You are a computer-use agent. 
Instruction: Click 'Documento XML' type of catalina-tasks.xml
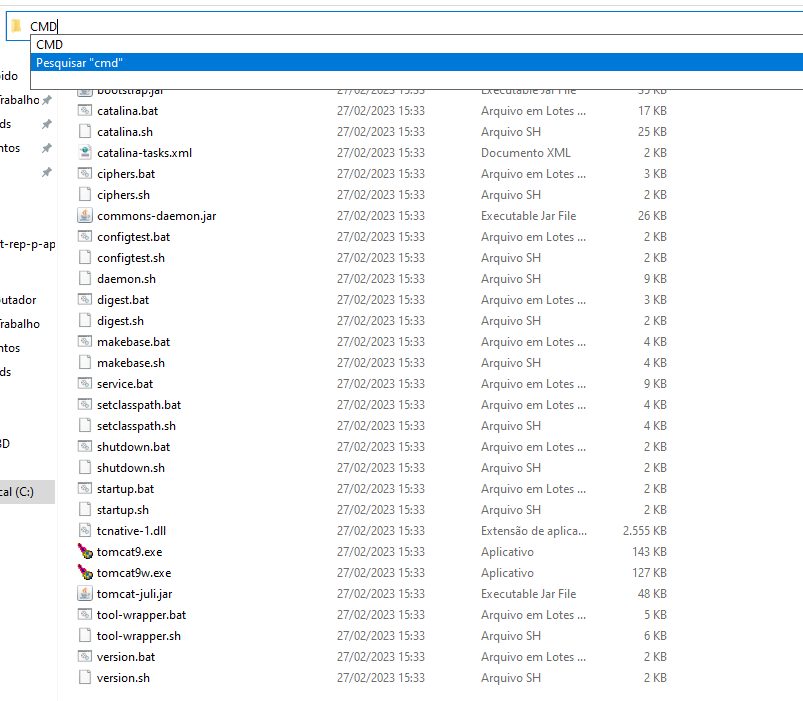coord(526,153)
